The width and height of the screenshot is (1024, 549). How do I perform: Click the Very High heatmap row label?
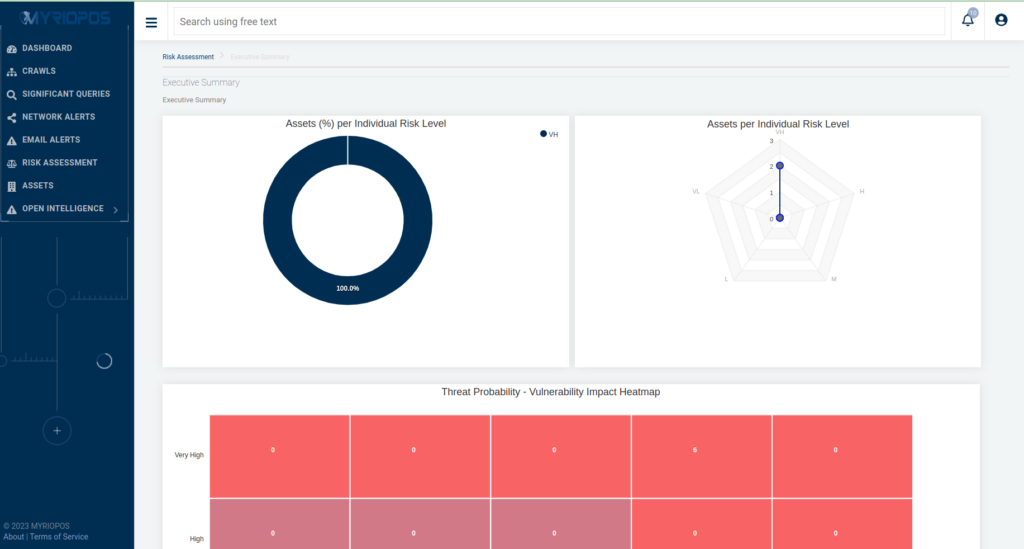(x=189, y=455)
